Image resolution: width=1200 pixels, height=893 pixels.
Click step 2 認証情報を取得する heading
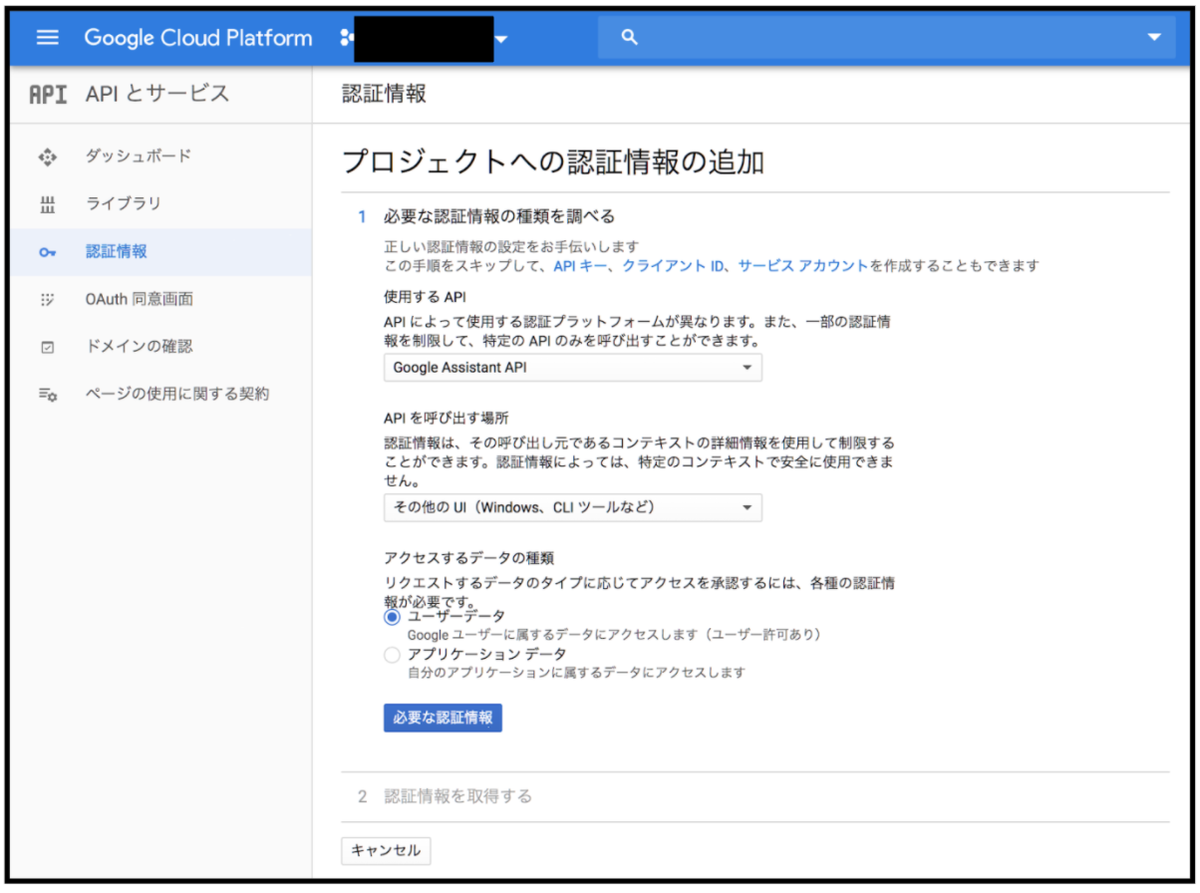[x=458, y=797]
